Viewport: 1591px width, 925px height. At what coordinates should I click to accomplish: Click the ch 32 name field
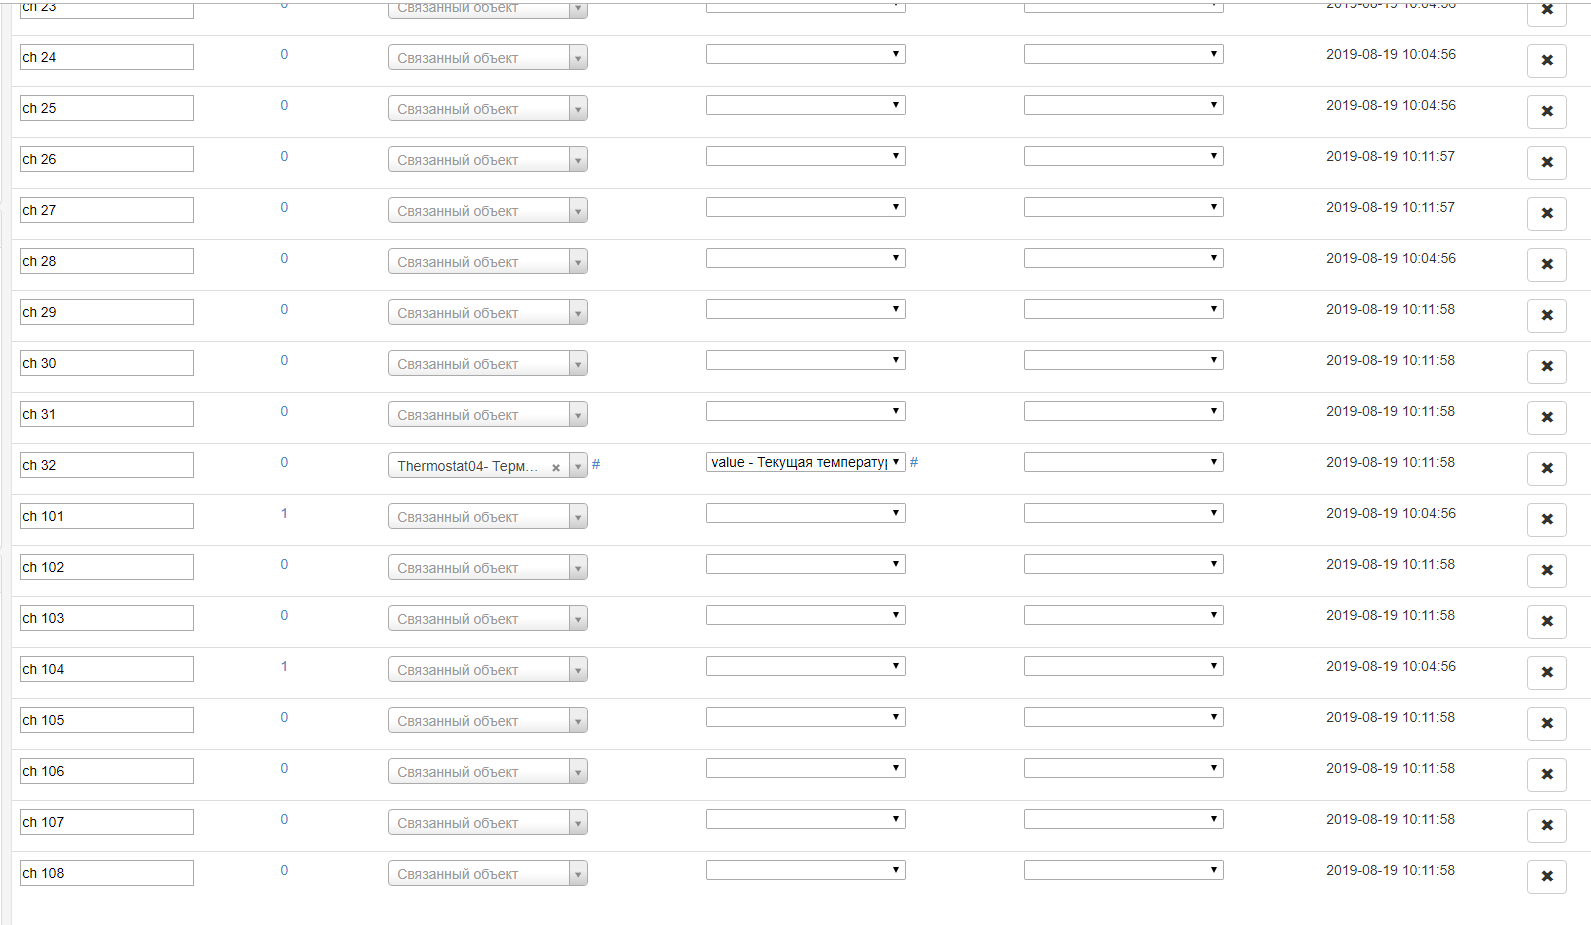[x=107, y=465]
